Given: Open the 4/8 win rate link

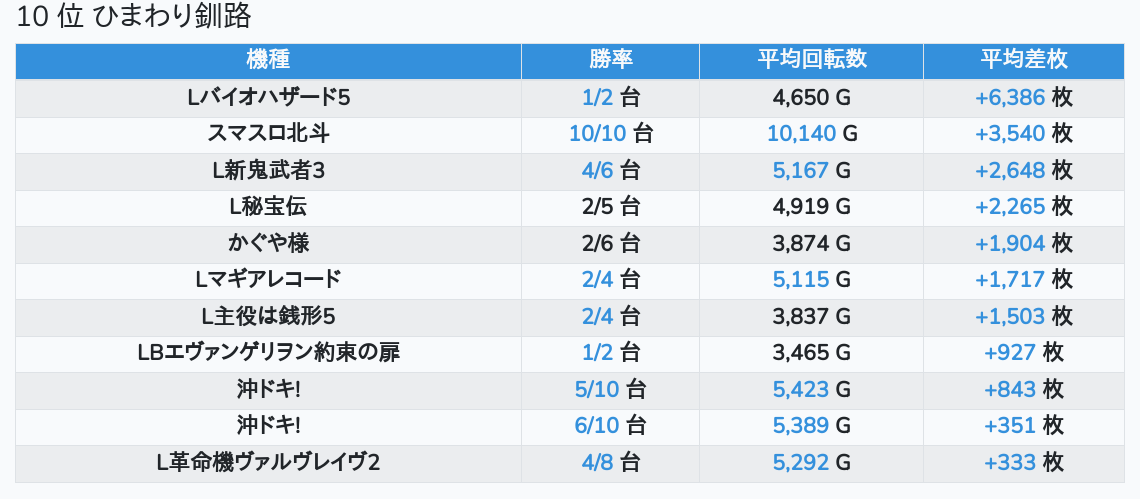Looking at the screenshot, I should coord(598,463).
